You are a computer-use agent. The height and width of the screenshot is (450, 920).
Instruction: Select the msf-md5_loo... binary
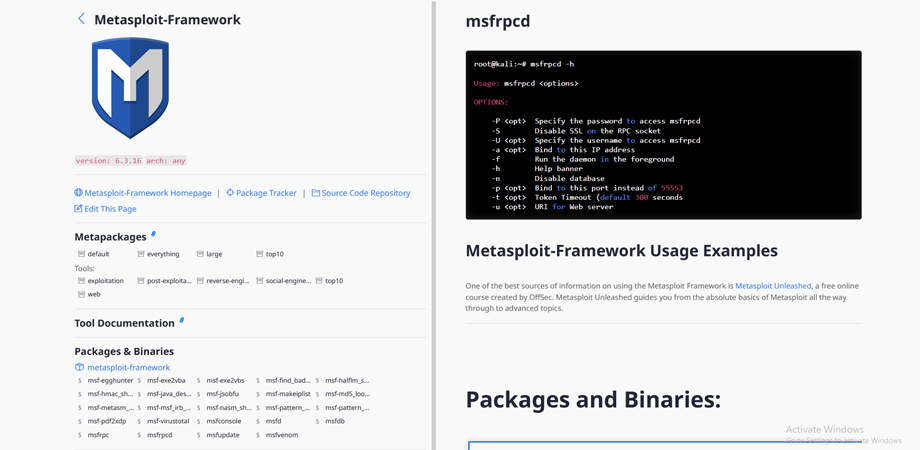pos(347,394)
